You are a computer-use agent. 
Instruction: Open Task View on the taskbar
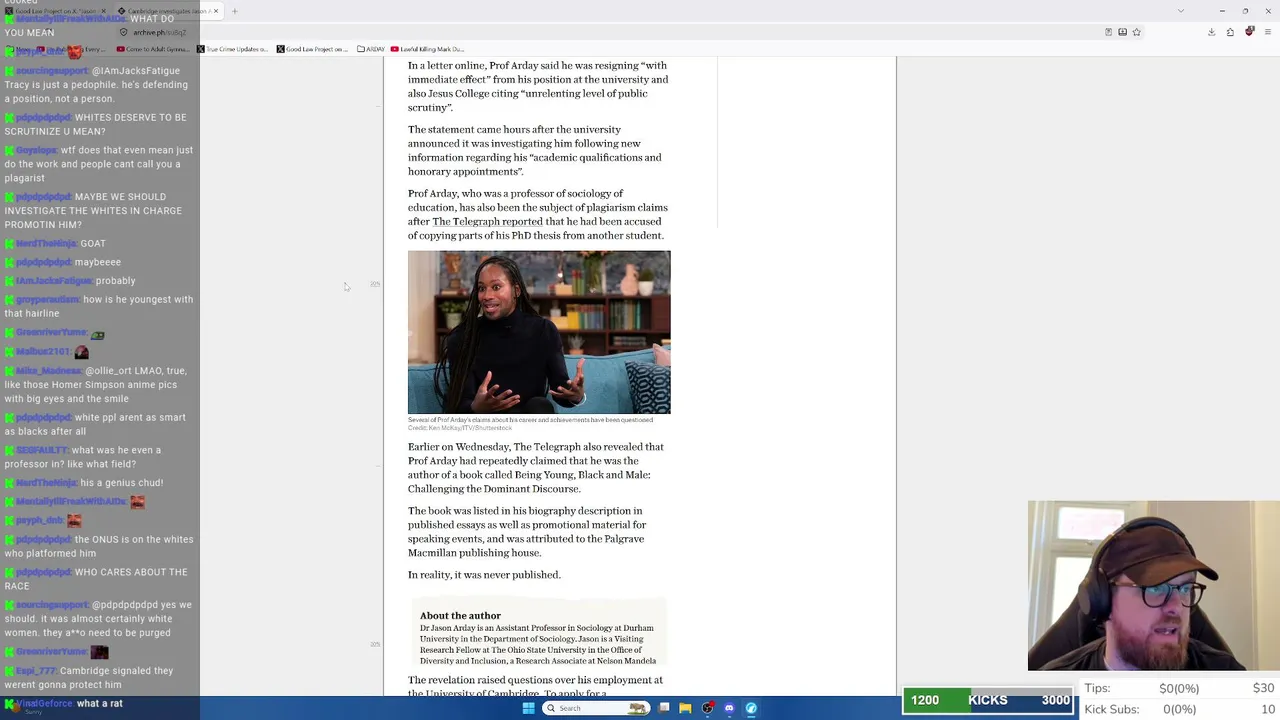(x=664, y=708)
